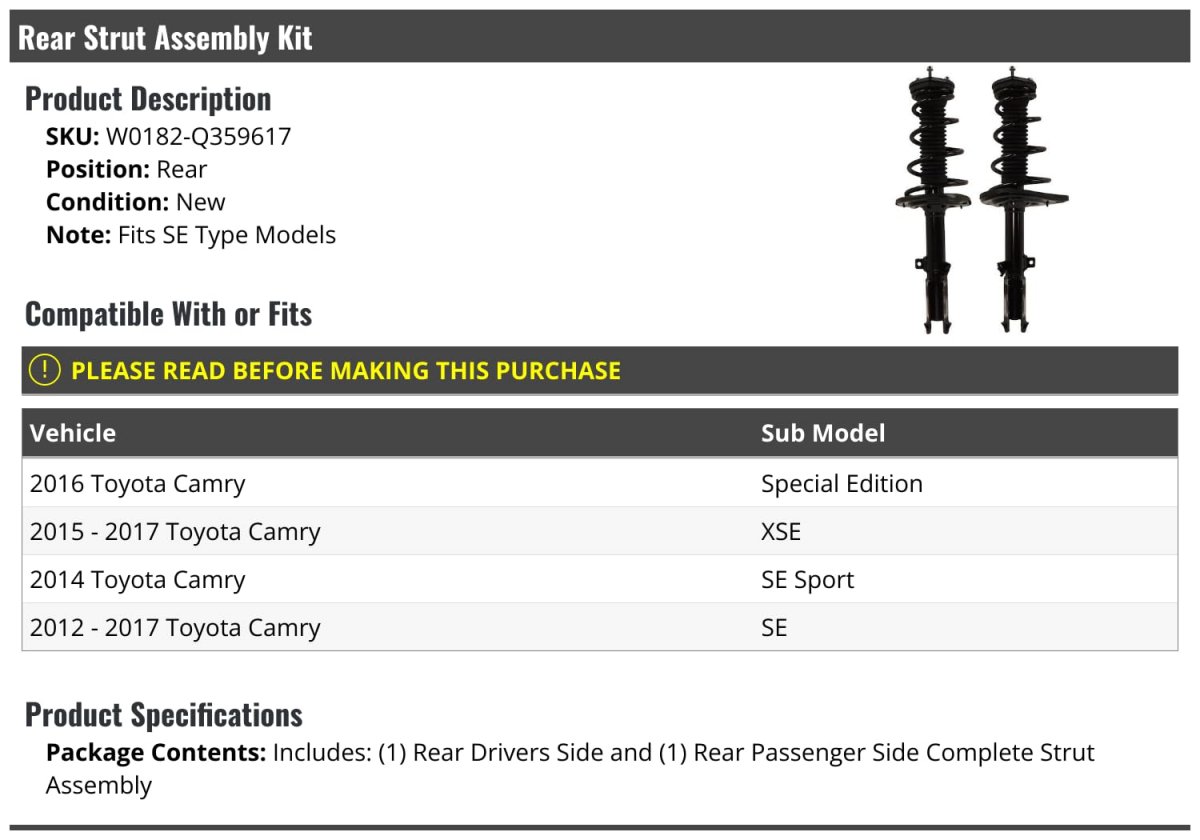Screen dimensions: 1200x840
Task: Click the Package Contents label
Action: [156, 753]
